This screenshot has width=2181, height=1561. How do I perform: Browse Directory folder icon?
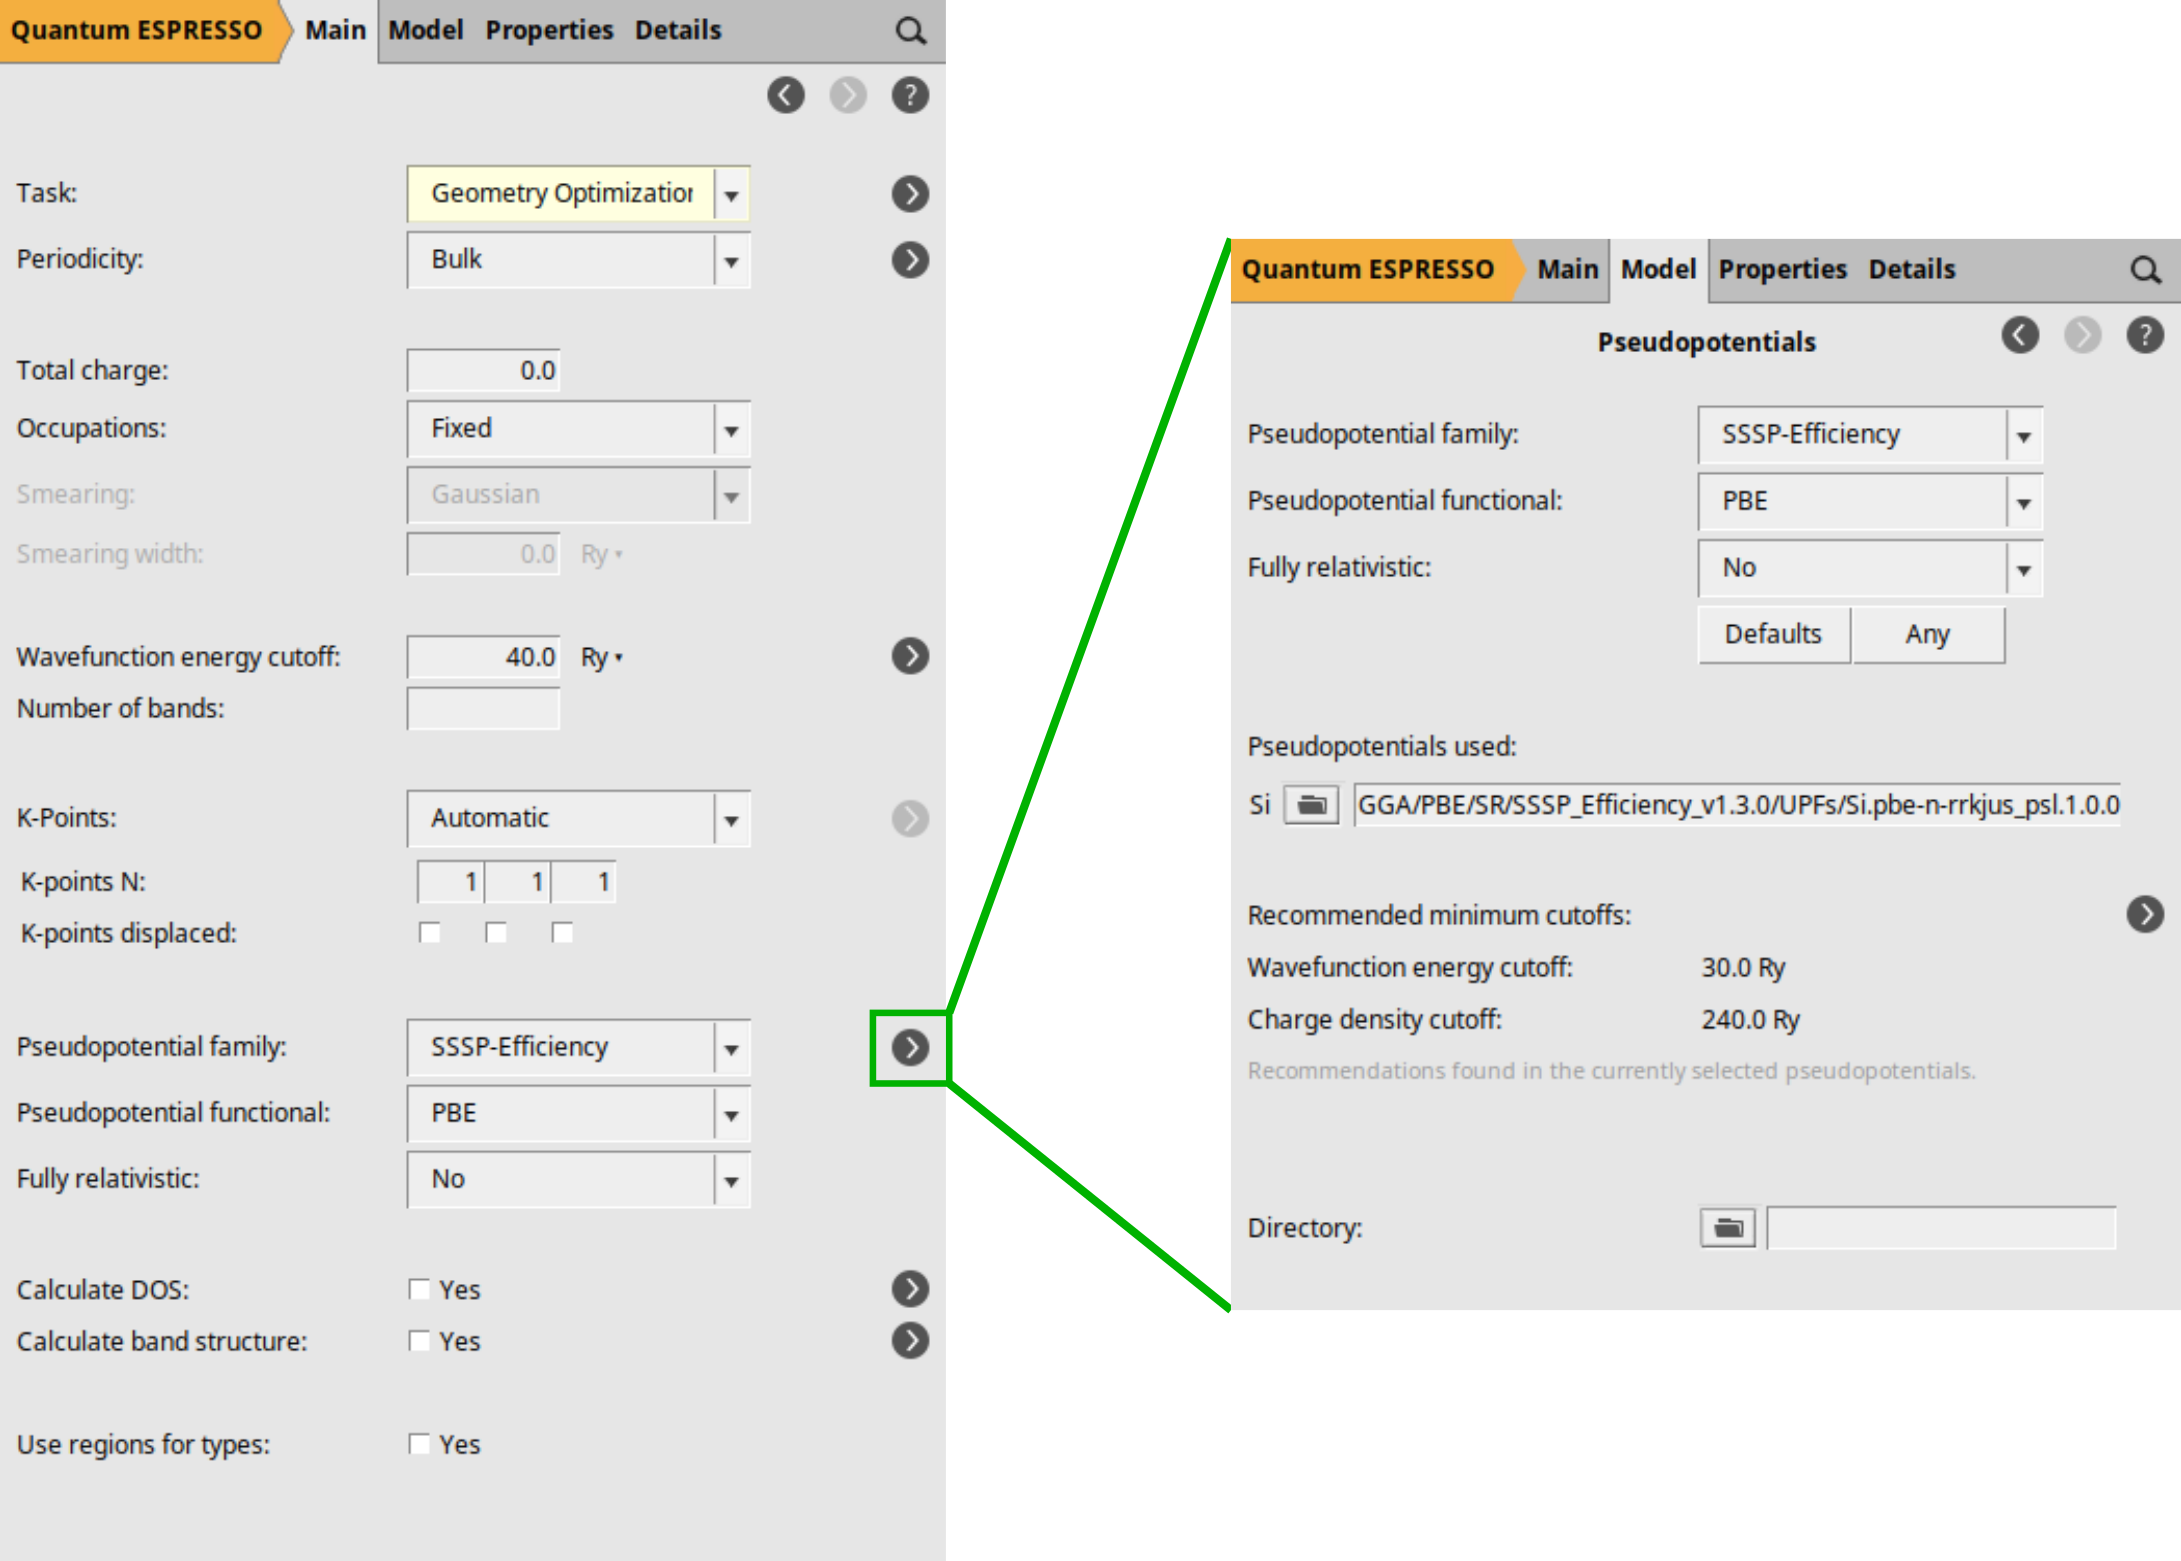click(x=1727, y=1227)
